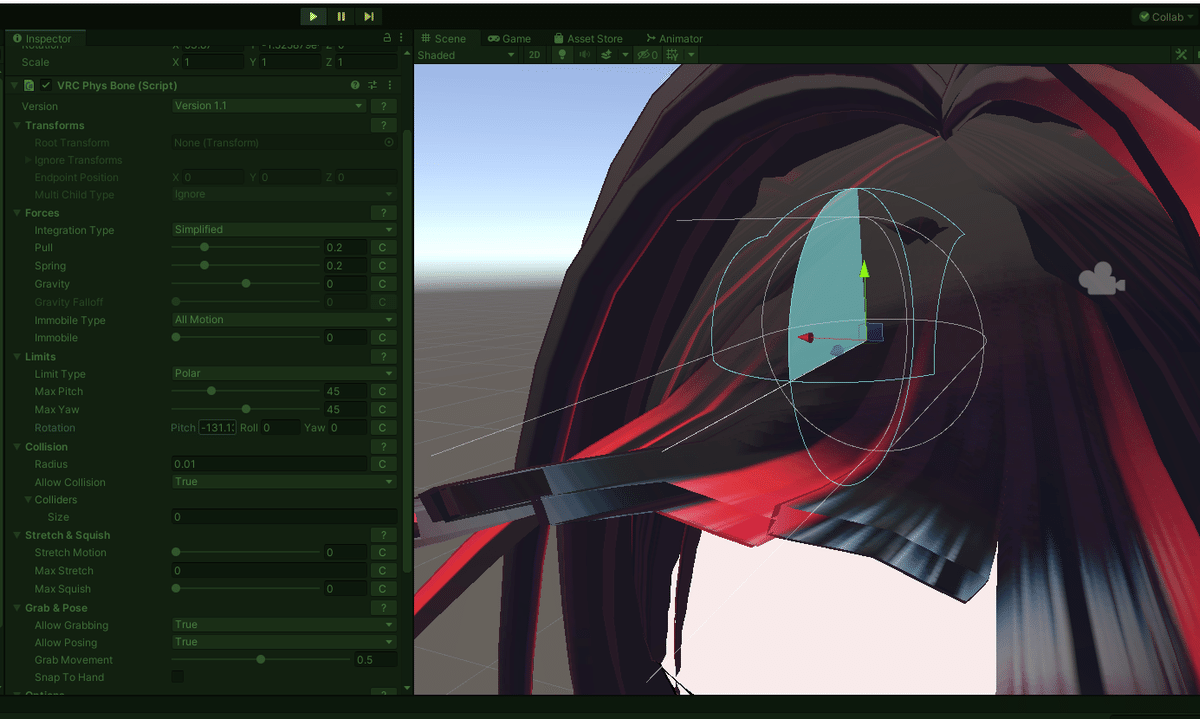Open the padlock icon on the Inspector
The image size is (1200, 719).
tap(387, 37)
